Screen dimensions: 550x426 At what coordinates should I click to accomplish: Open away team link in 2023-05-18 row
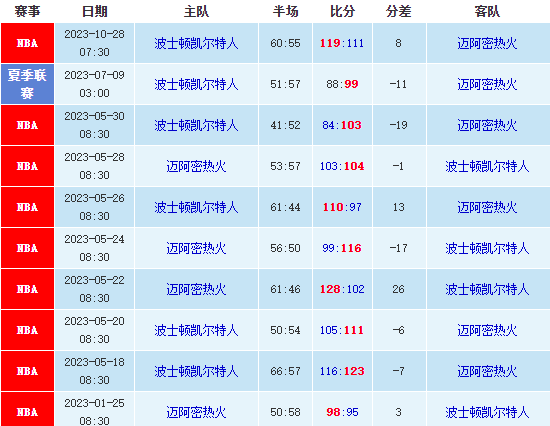pos(487,372)
